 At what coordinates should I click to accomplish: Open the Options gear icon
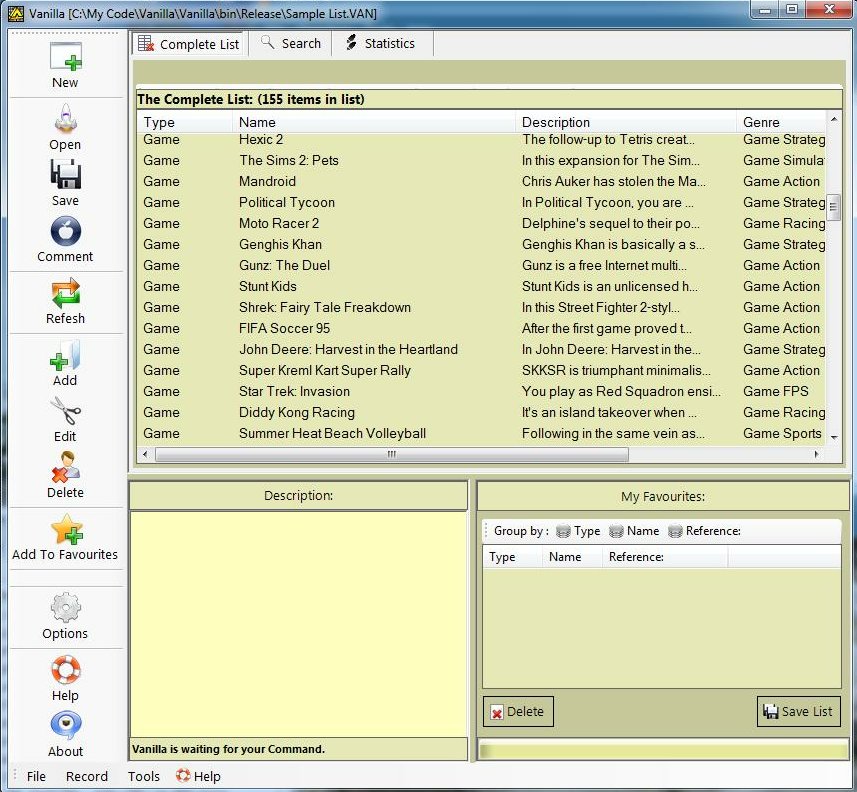coord(65,609)
